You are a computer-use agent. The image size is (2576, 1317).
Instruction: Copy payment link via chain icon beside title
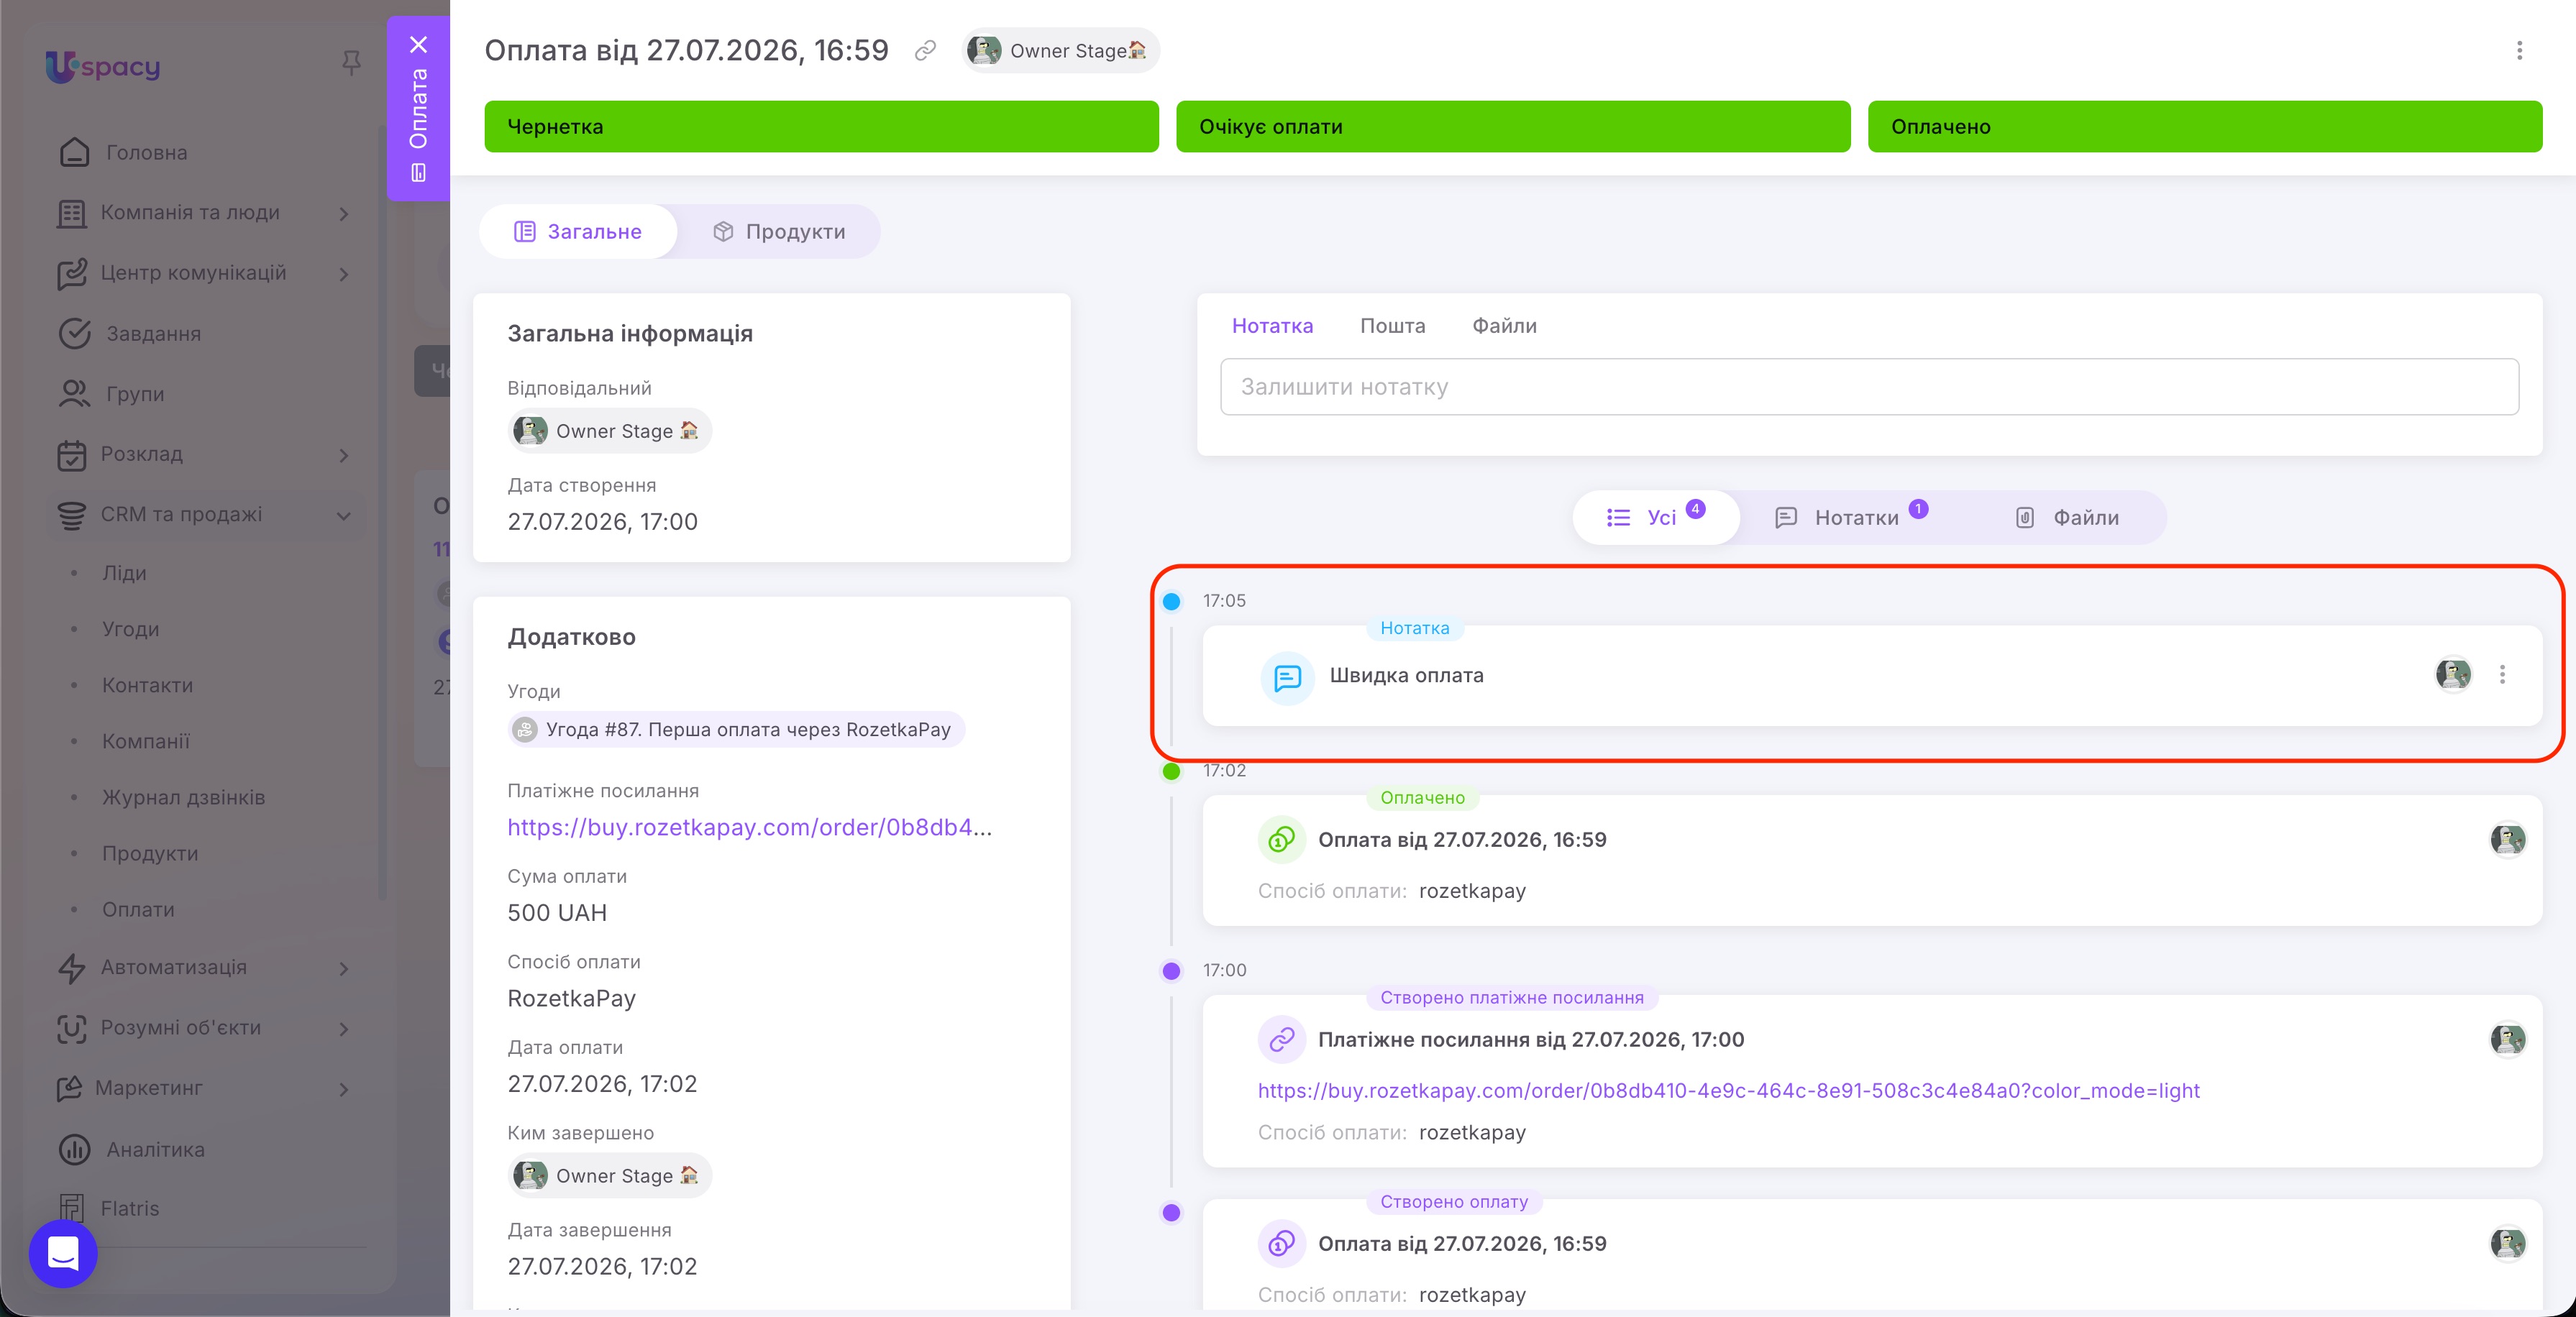(925, 50)
